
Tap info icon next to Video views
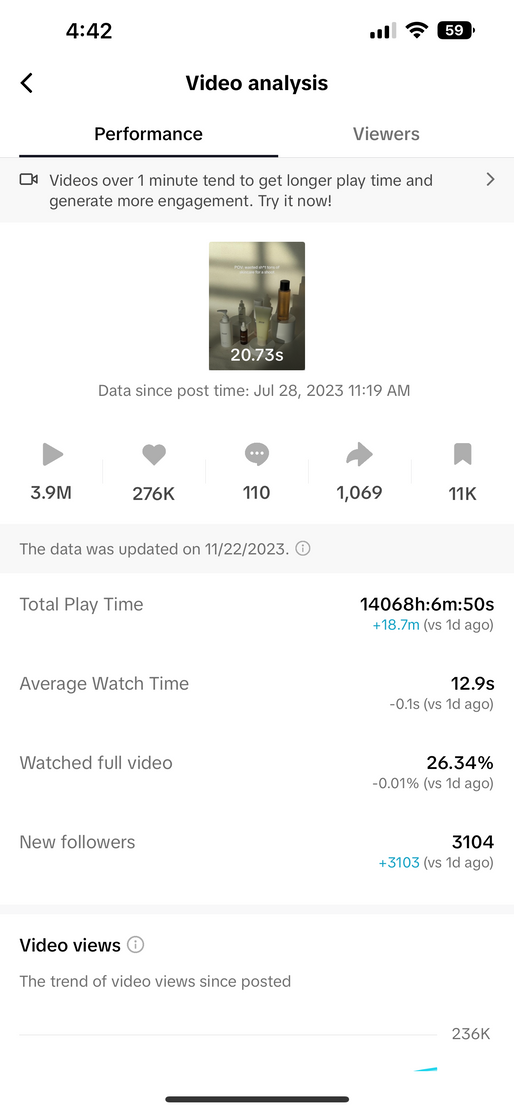click(135, 945)
